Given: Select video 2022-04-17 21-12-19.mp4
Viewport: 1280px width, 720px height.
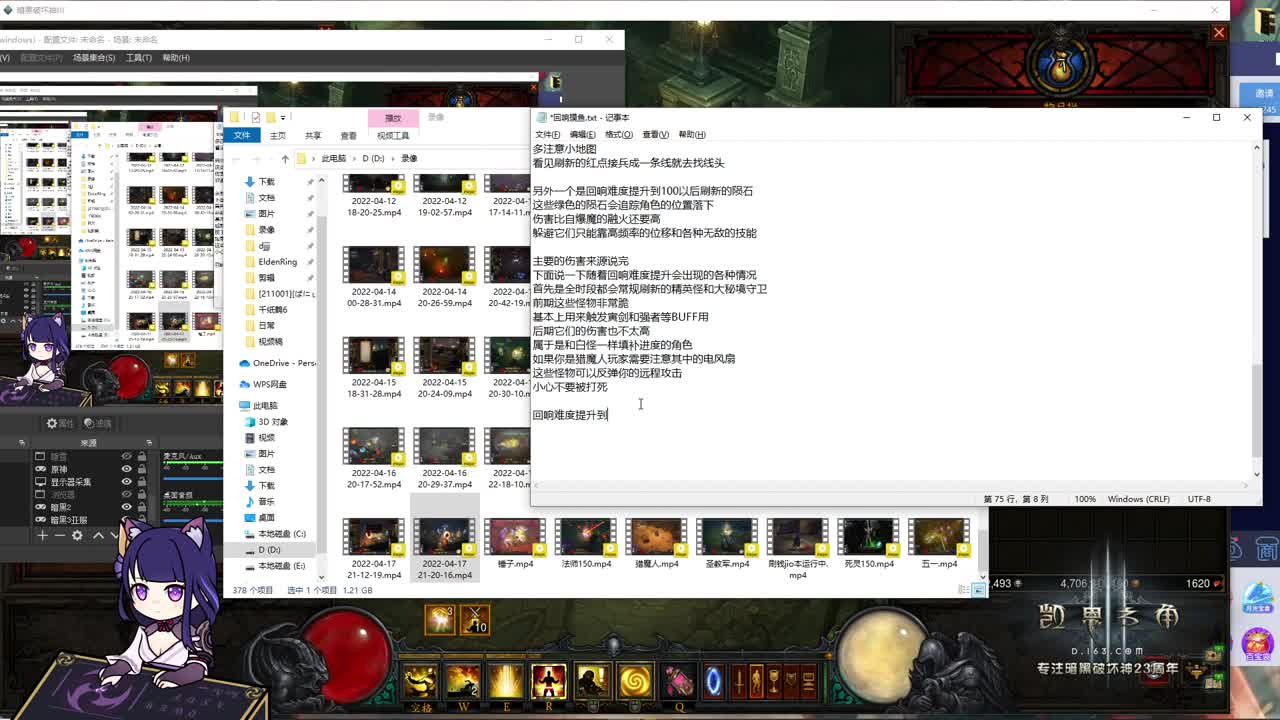Looking at the screenshot, I should pos(374,548).
